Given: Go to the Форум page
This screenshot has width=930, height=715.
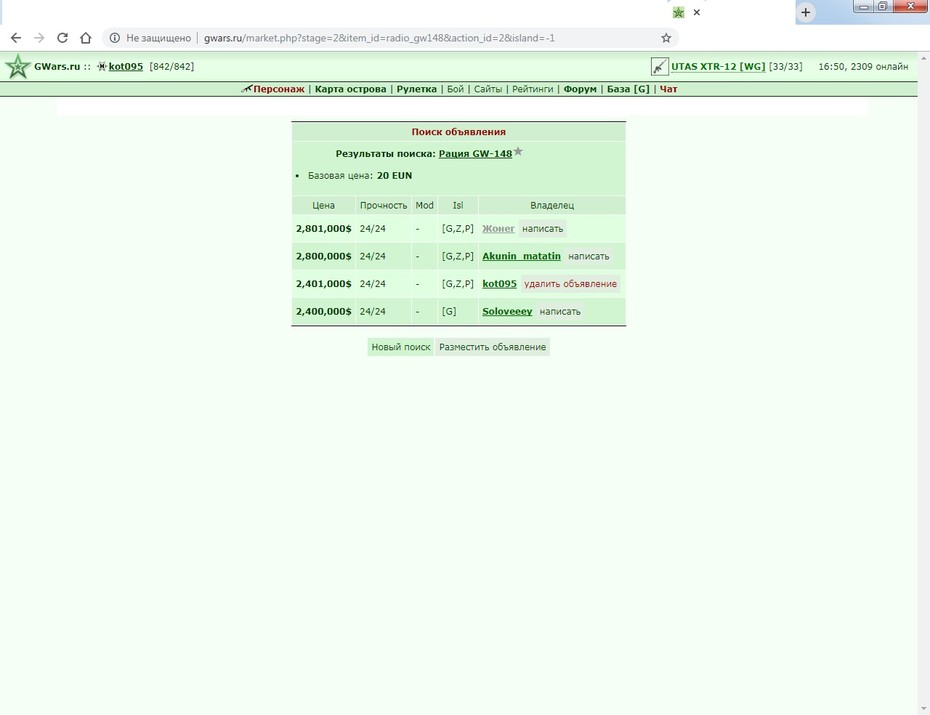Looking at the screenshot, I should (580, 89).
